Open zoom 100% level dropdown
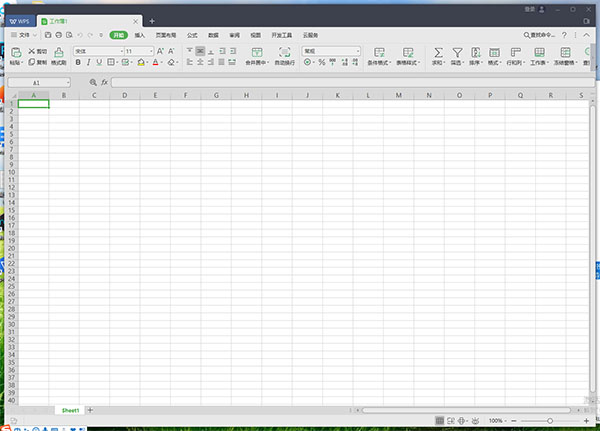This screenshot has height=431, width=600. coord(498,421)
